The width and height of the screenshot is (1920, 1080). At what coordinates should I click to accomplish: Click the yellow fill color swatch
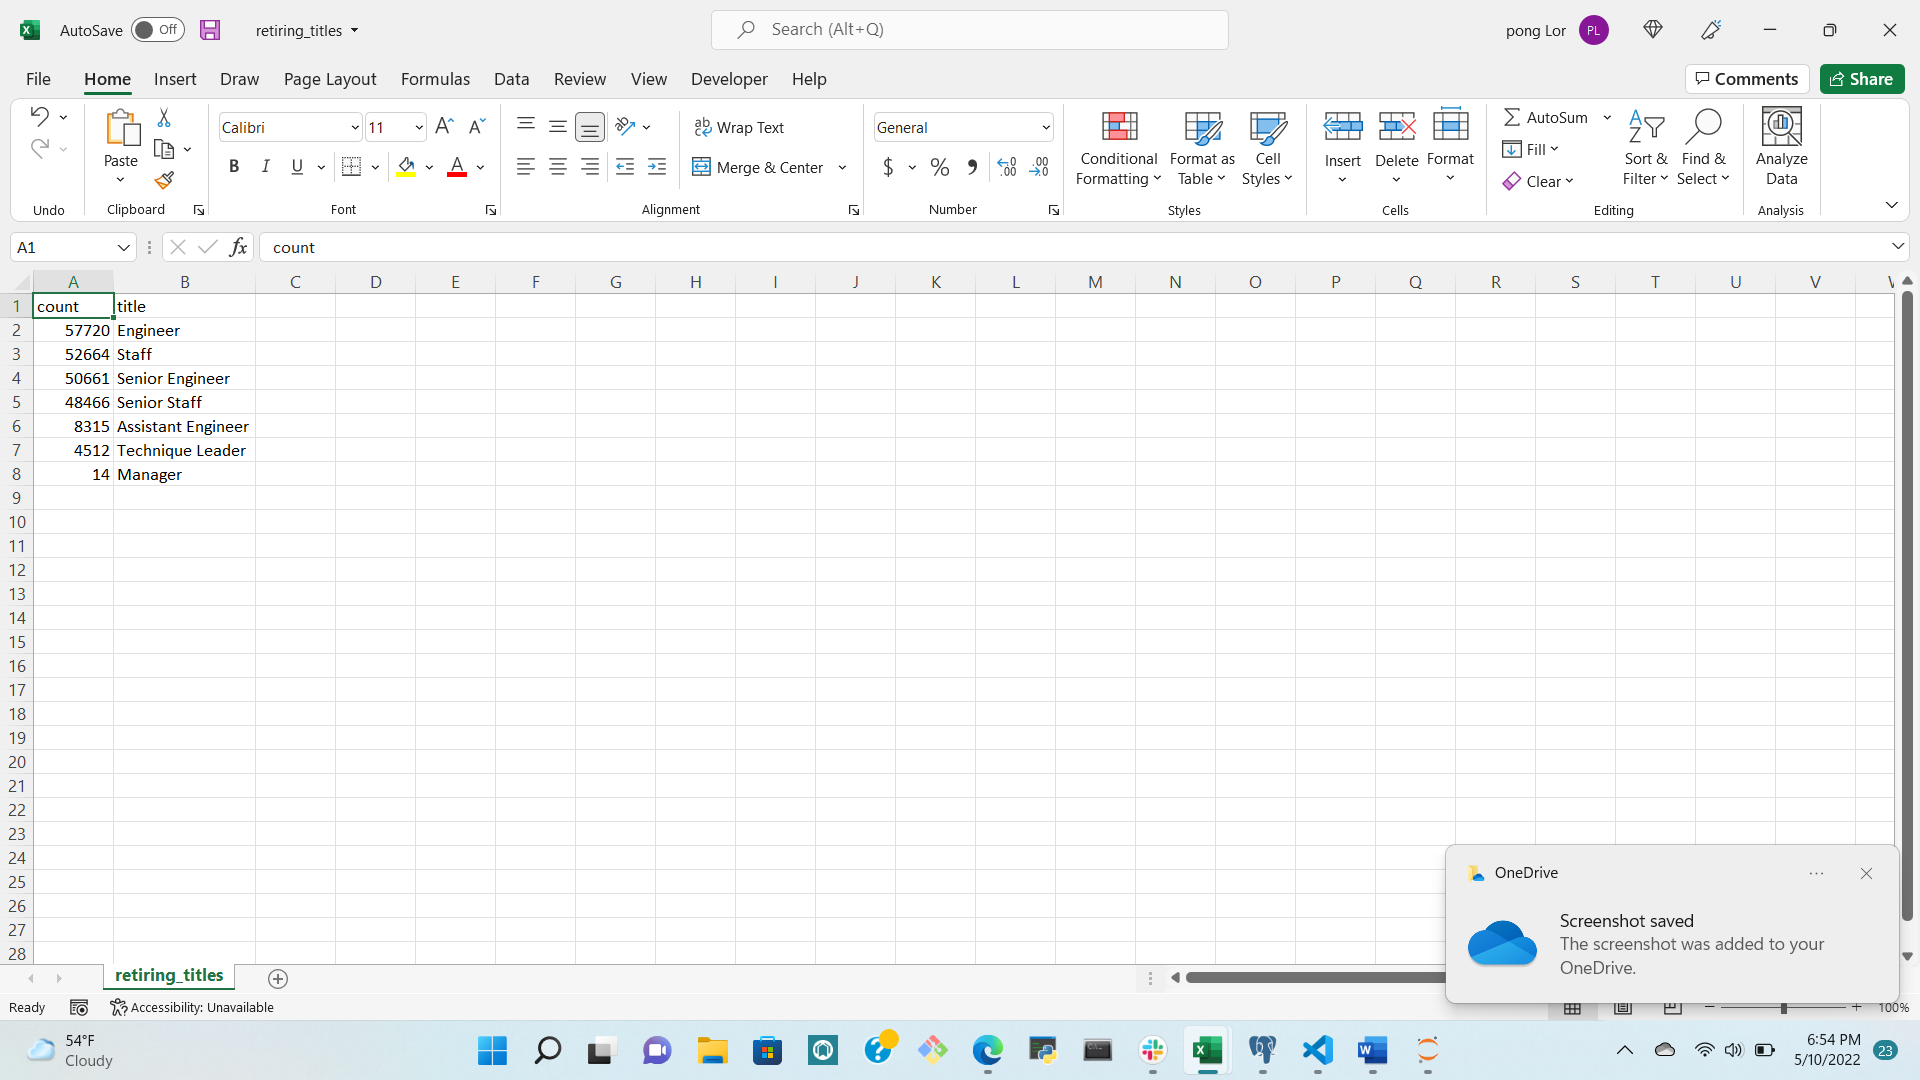tap(406, 167)
